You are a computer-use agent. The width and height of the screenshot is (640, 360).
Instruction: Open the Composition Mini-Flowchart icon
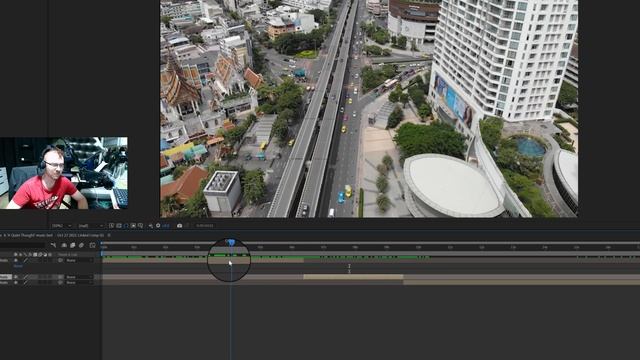pos(53,245)
